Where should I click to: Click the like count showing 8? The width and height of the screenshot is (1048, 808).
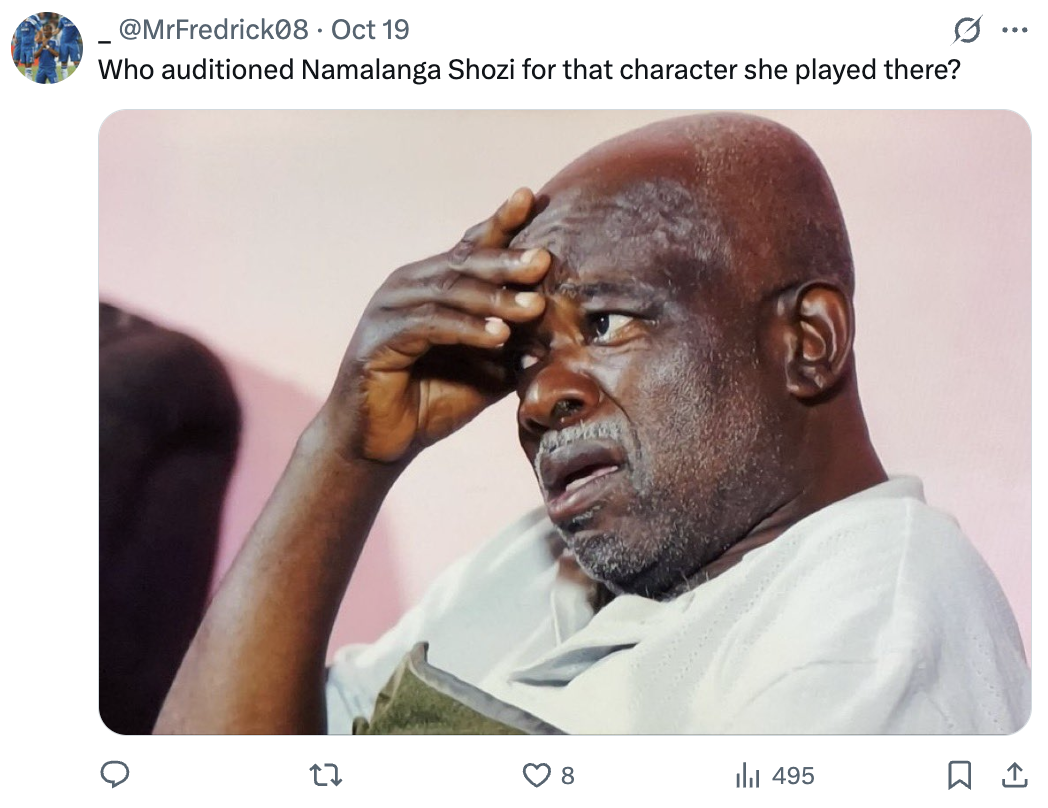coord(567,775)
